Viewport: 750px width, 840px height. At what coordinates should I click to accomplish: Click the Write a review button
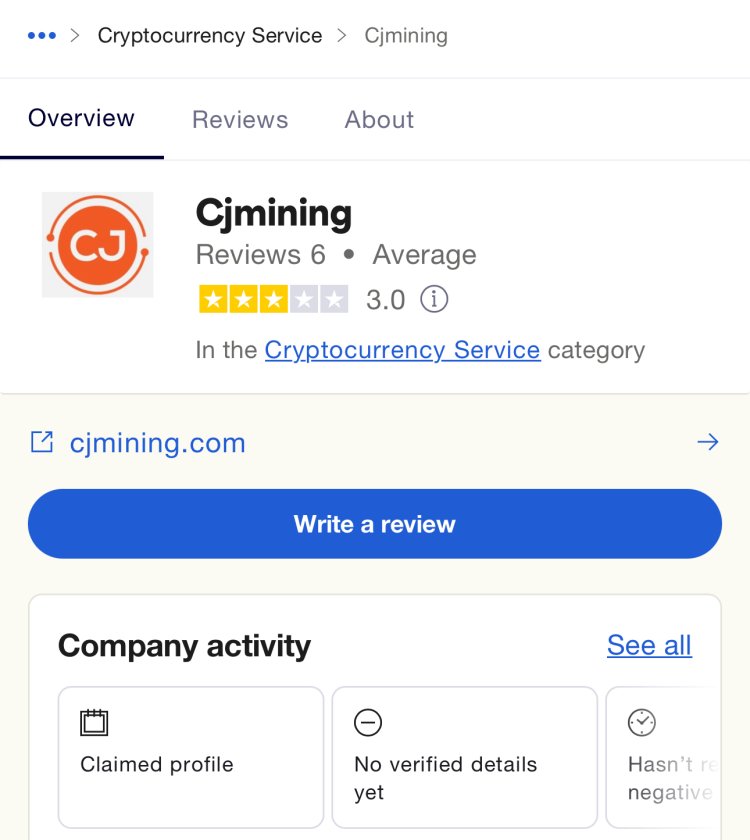pyautogui.click(x=375, y=524)
